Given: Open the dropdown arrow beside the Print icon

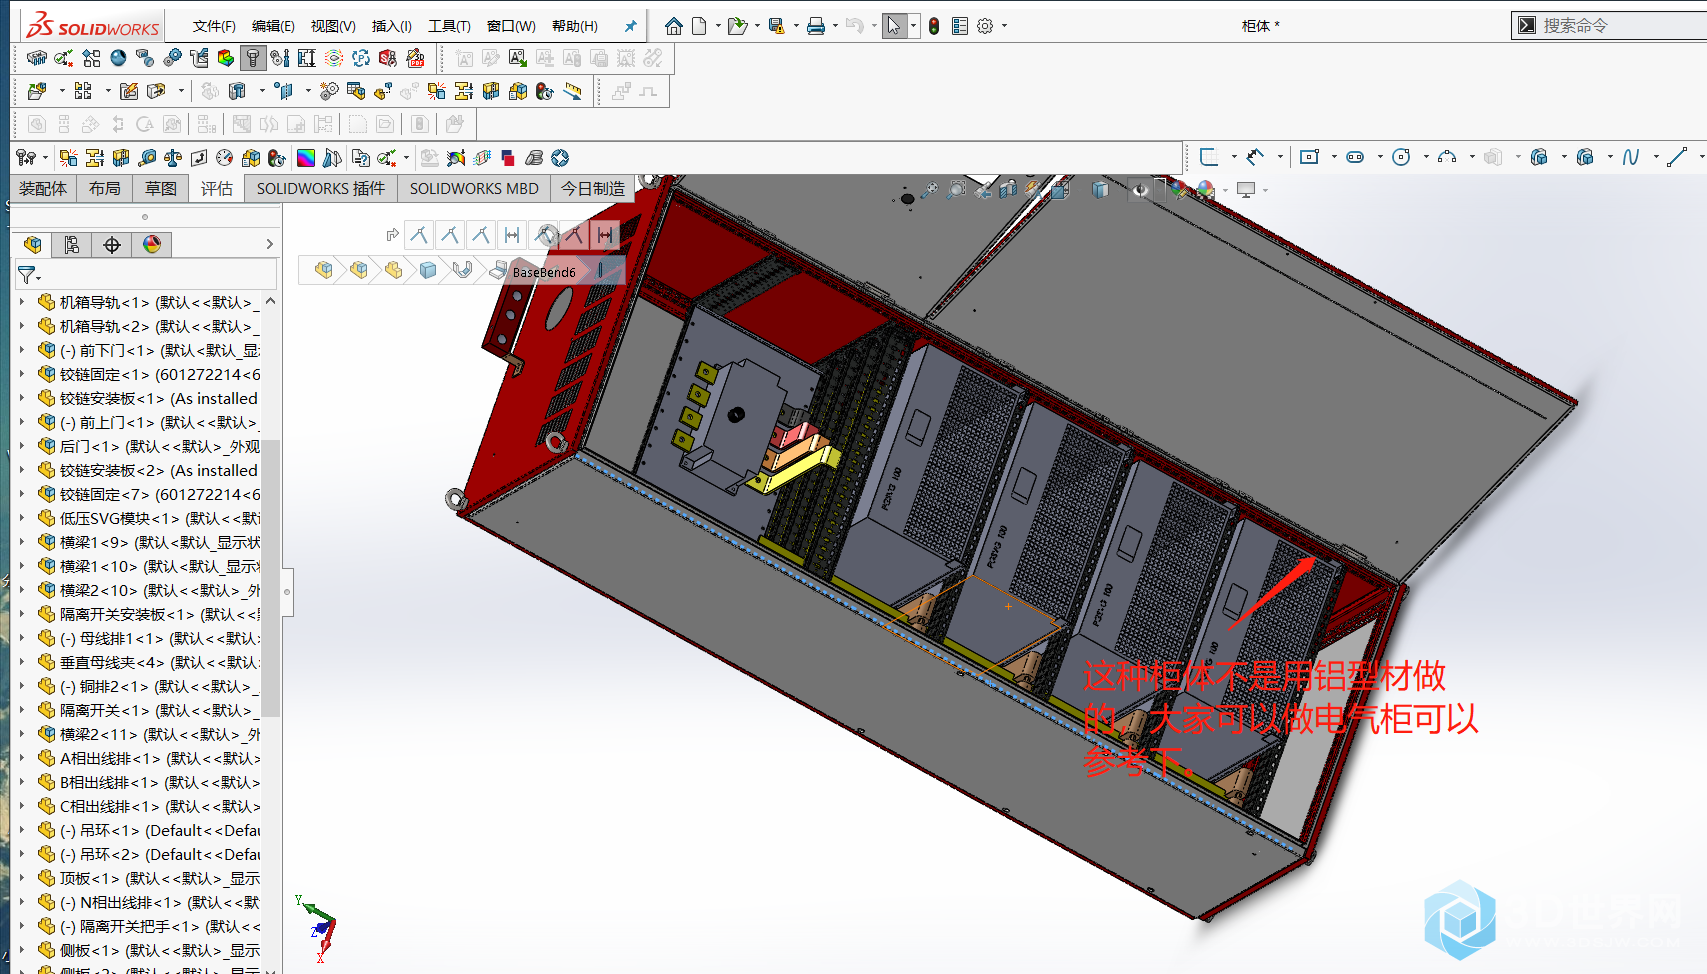Looking at the screenshot, I should [835, 26].
